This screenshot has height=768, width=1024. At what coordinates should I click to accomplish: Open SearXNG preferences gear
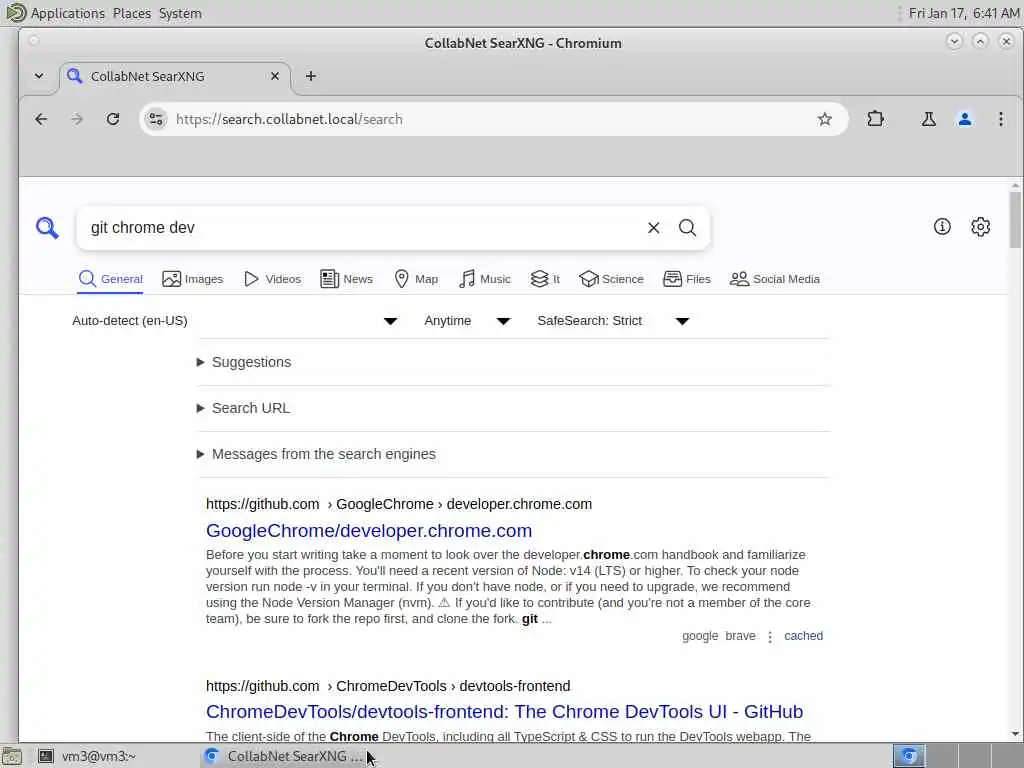980,227
